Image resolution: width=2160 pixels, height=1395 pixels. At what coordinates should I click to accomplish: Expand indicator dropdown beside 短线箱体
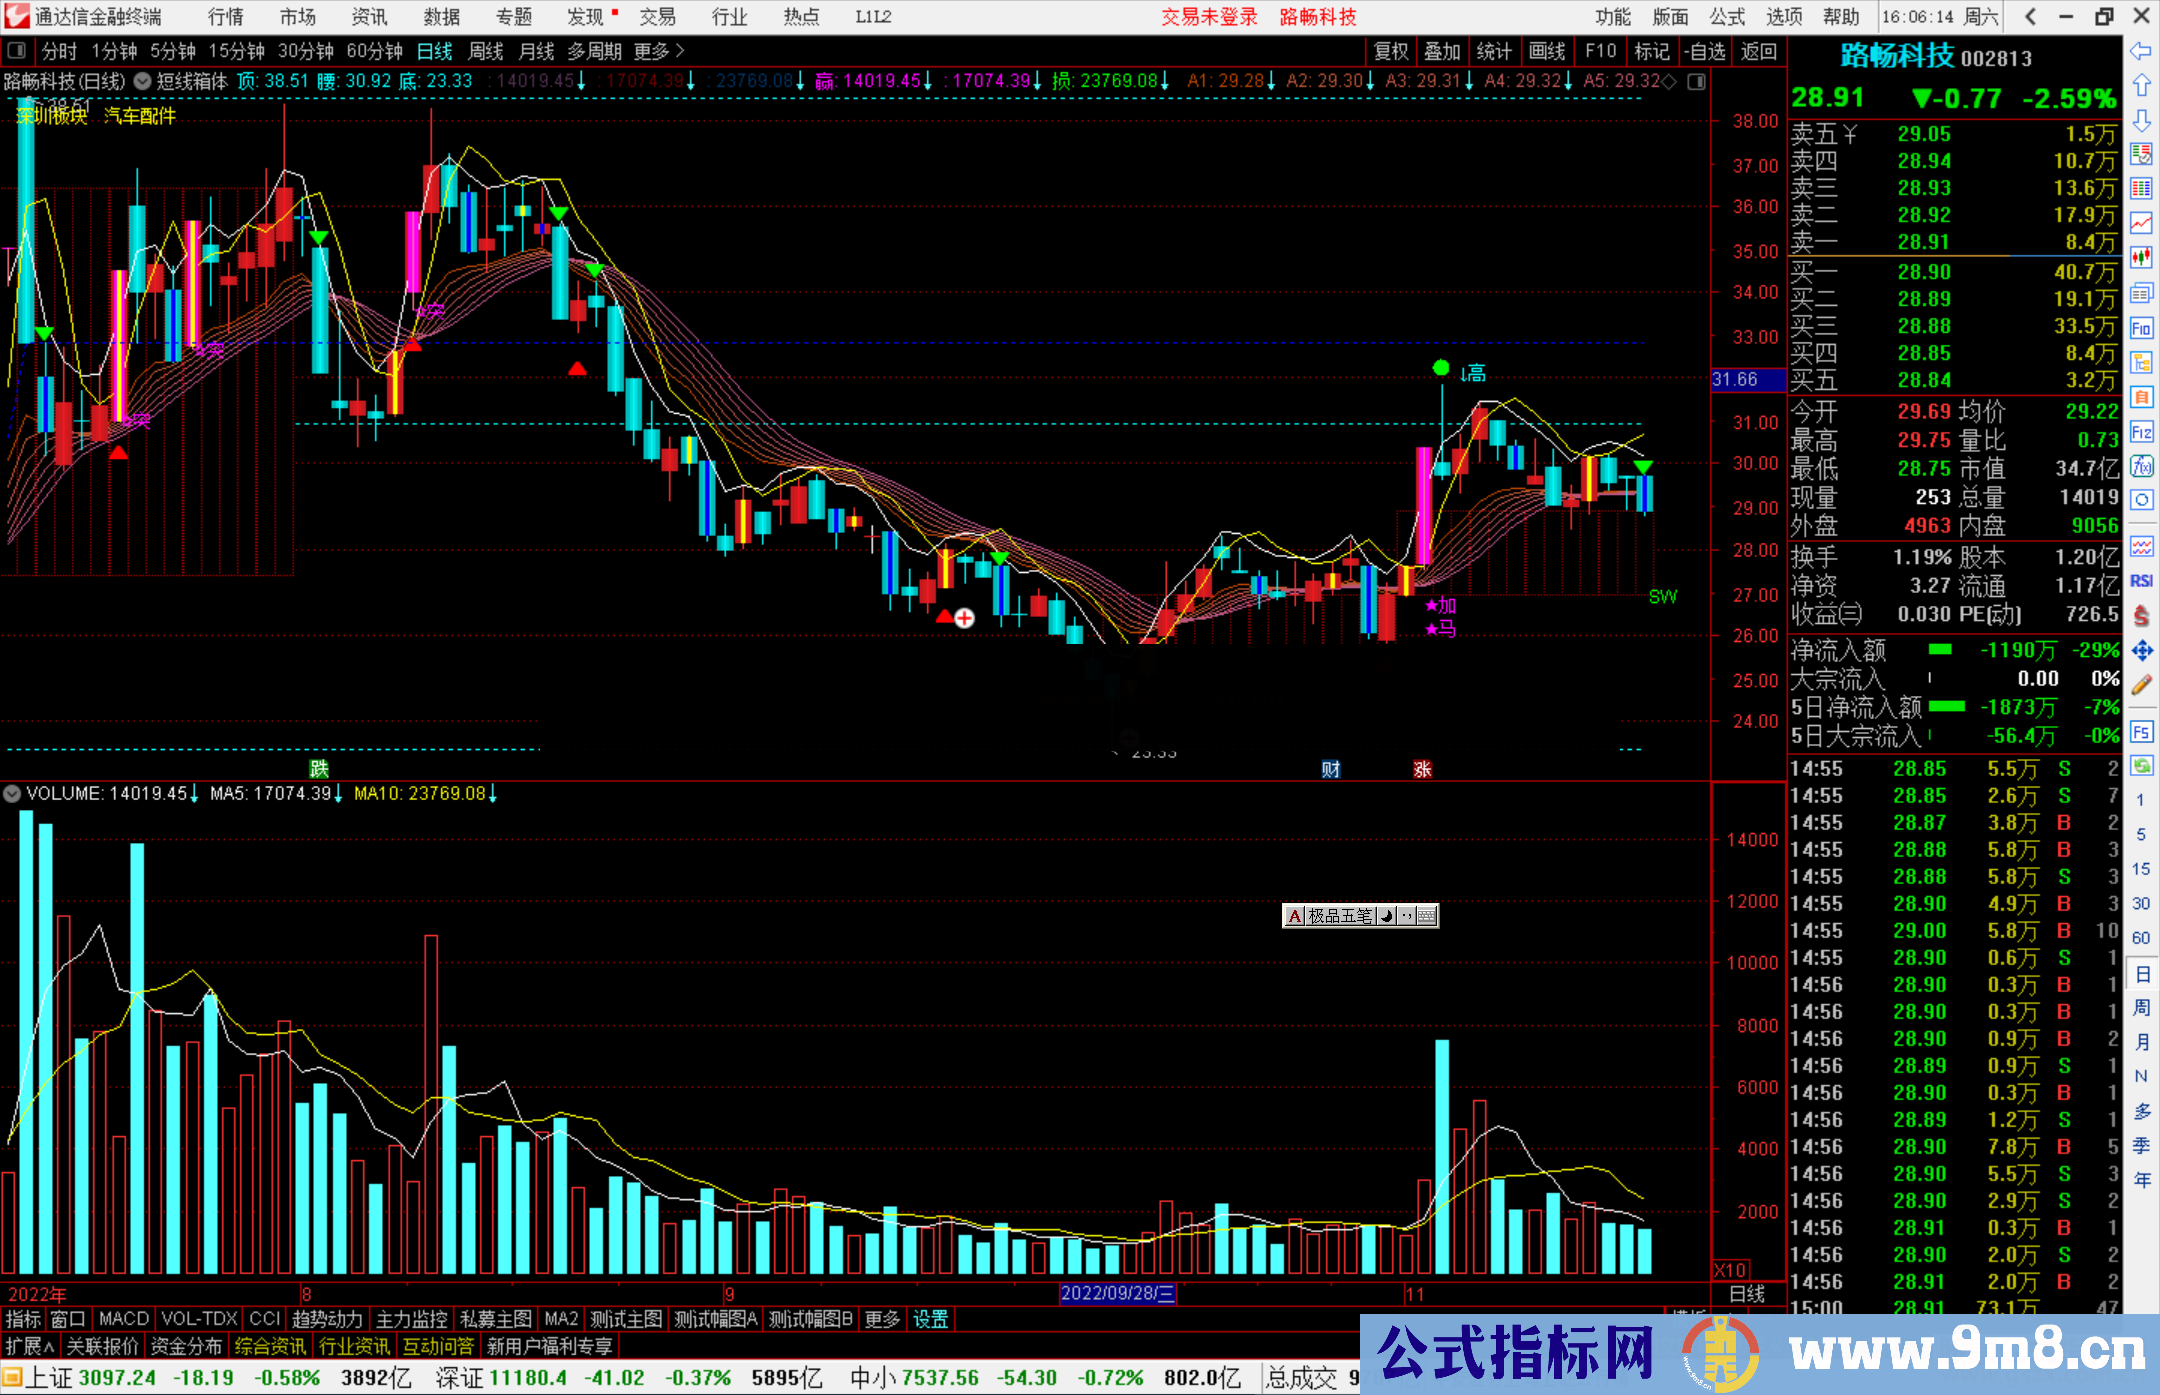[x=143, y=82]
